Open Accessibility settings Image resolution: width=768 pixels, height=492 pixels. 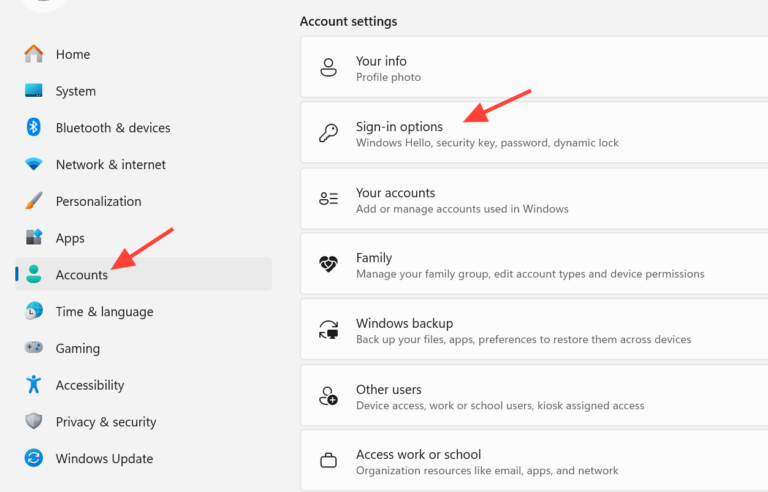(x=144, y=385)
